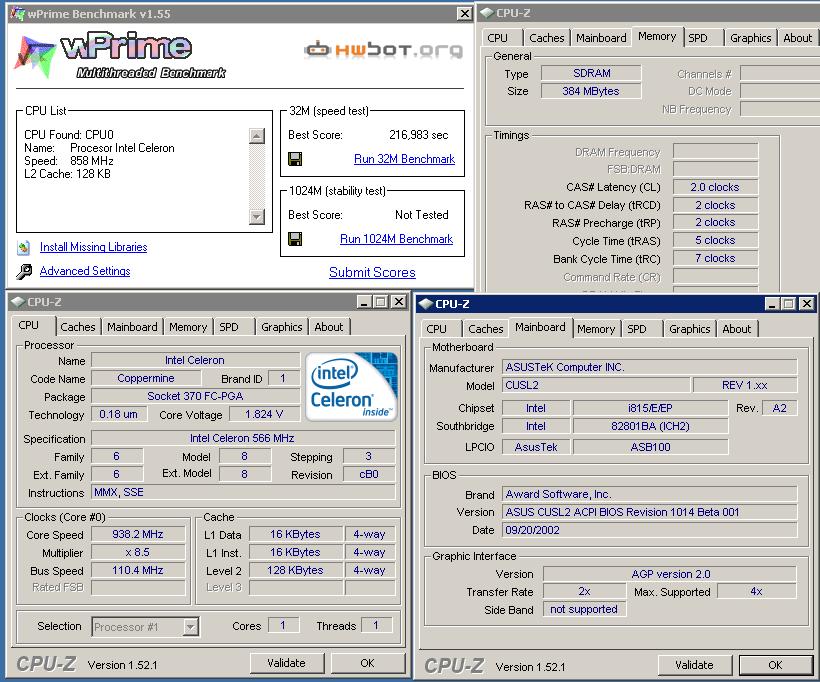The height and width of the screenshot is (682, 820).
Task: Open the About tab in bottom-left CPU-Z
Action: coord(328,327)
